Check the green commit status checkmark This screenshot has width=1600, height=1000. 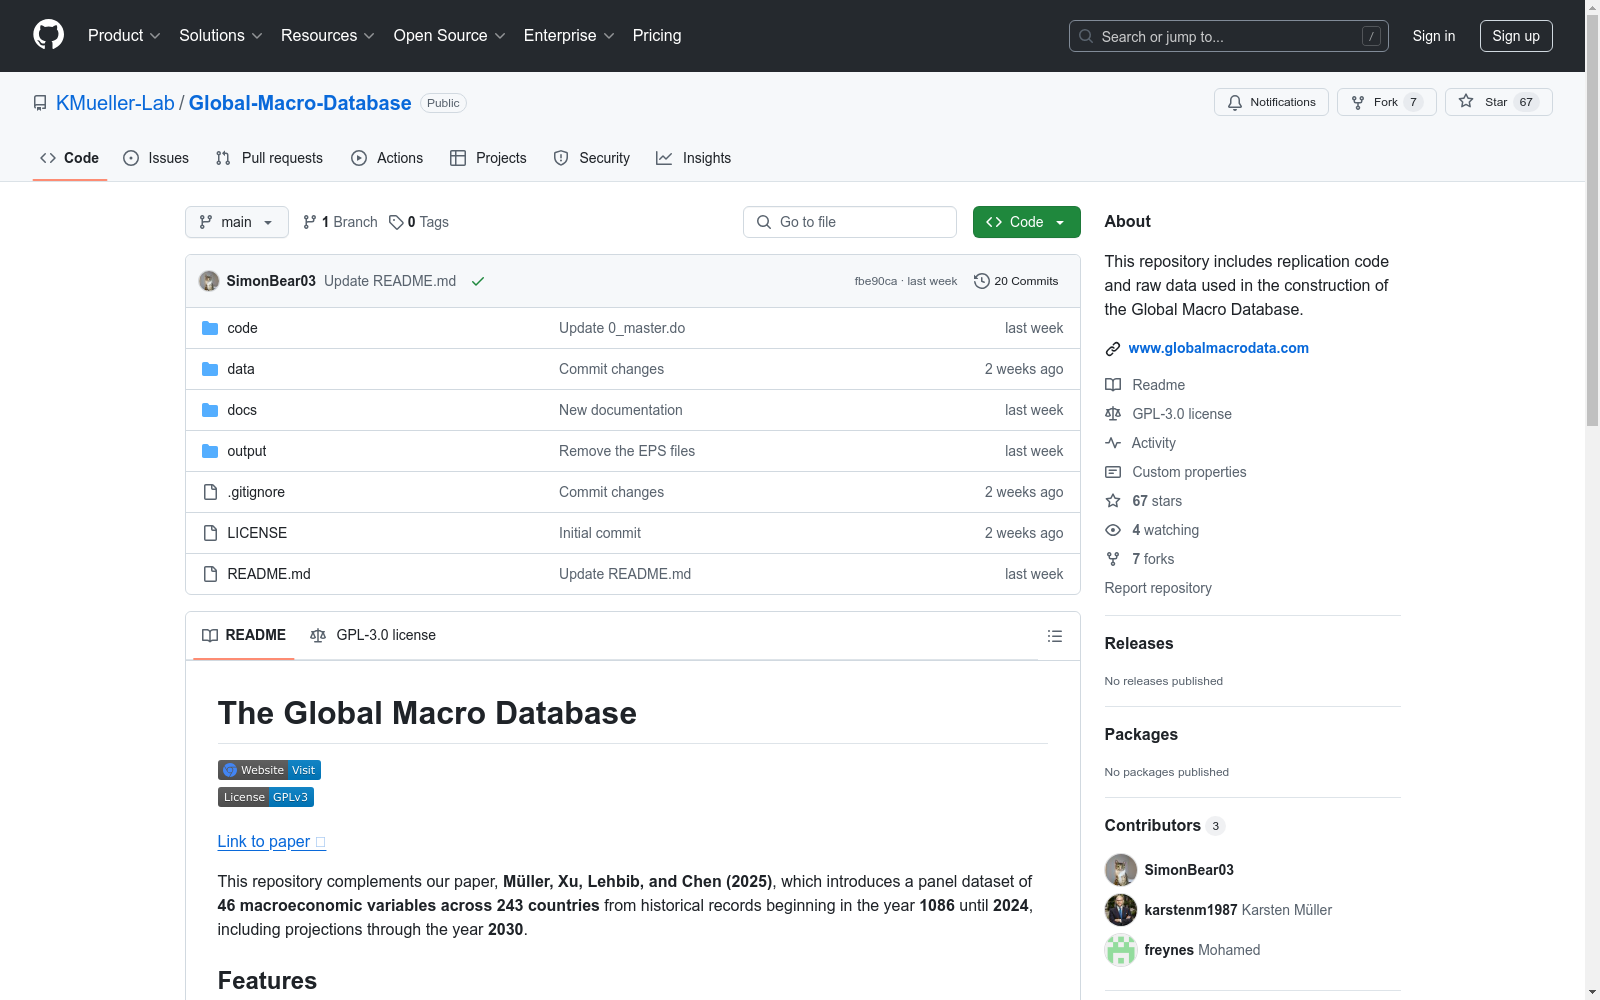(478, 281)
